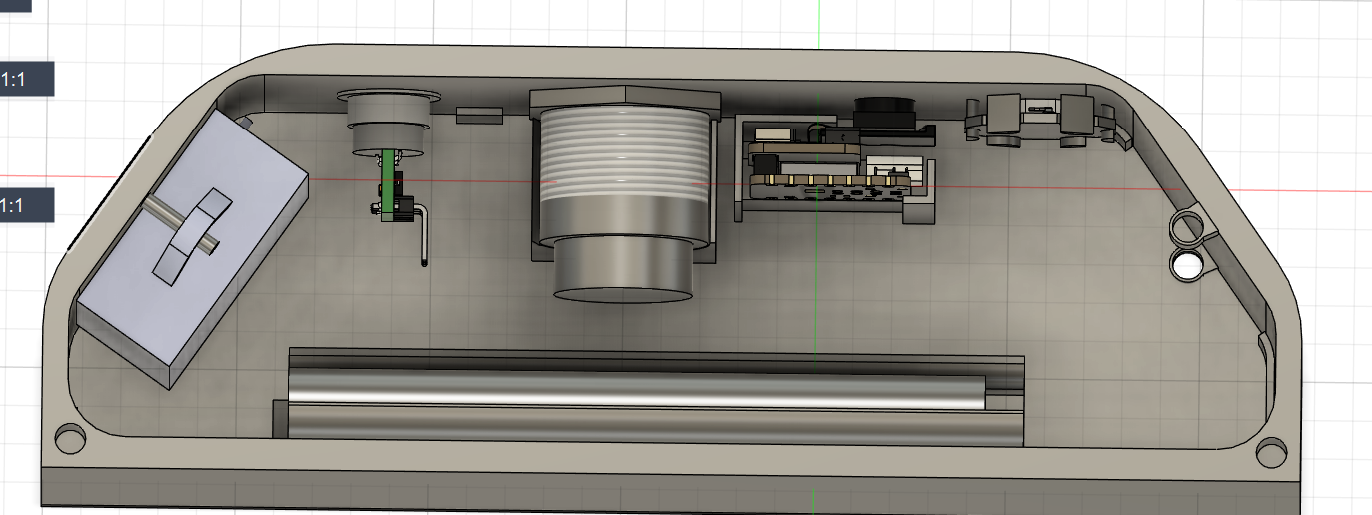Viewport: 1372px width, 515px height.
Task: Select the connector bracket in the top-right corner
Action: (1040, 119)
